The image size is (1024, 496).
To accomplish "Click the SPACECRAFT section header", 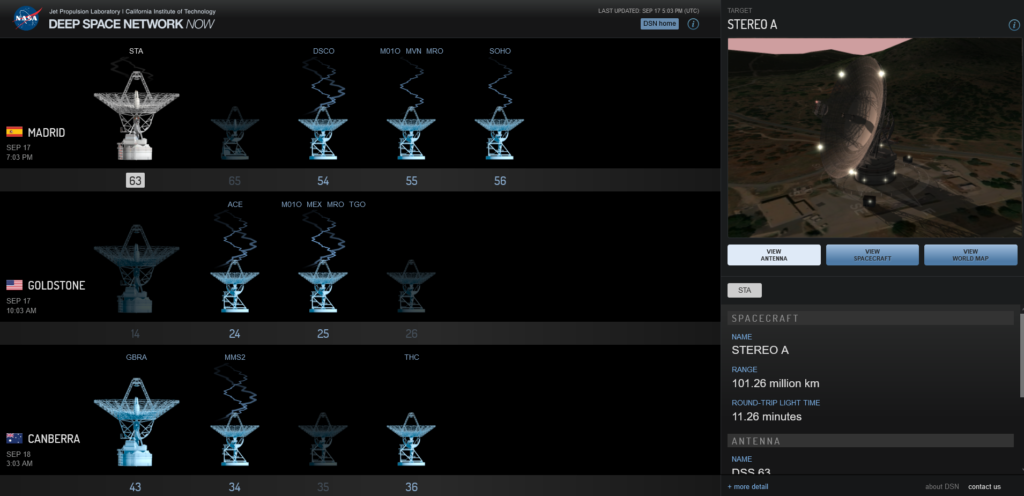I will click(871, 318).
